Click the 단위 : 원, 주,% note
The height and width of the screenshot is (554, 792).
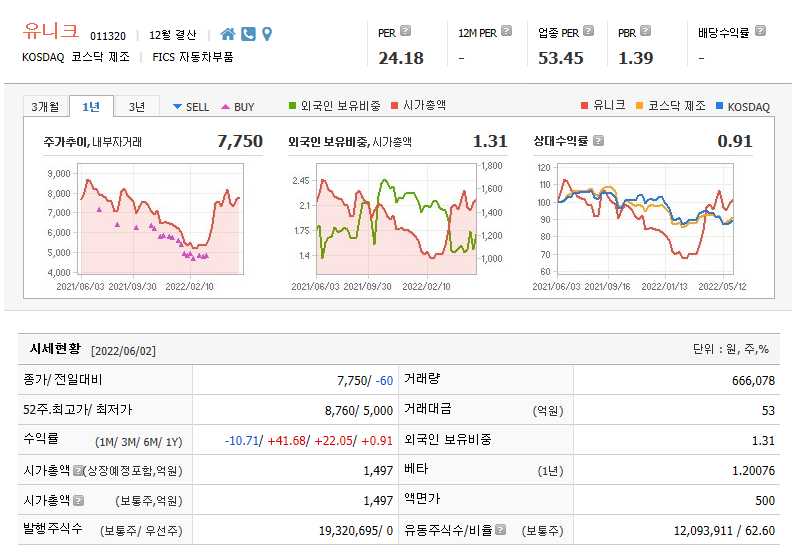pos(730,349)
